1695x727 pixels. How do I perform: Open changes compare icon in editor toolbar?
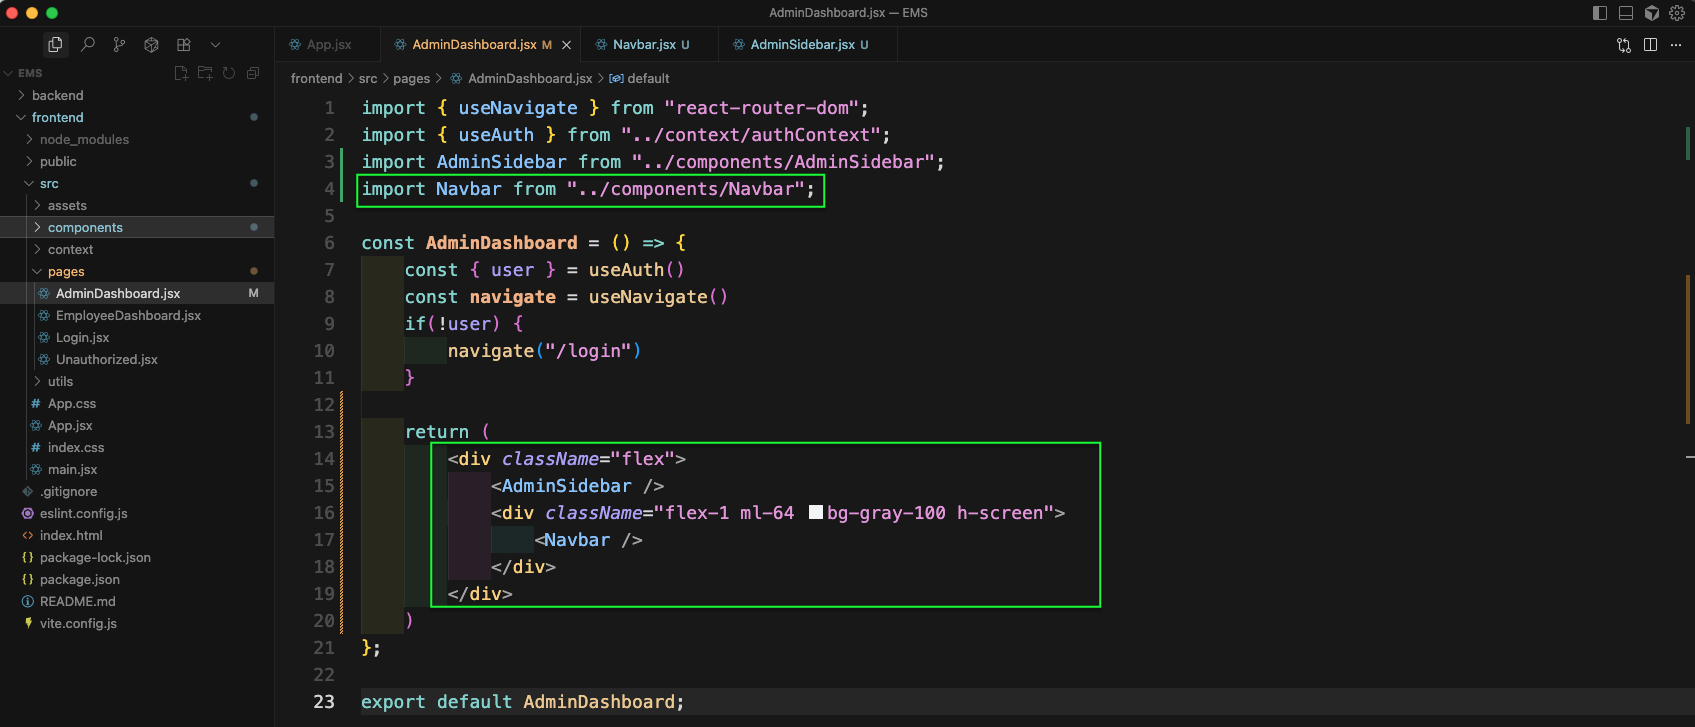pyautogui.click(x=1624, y=45)
